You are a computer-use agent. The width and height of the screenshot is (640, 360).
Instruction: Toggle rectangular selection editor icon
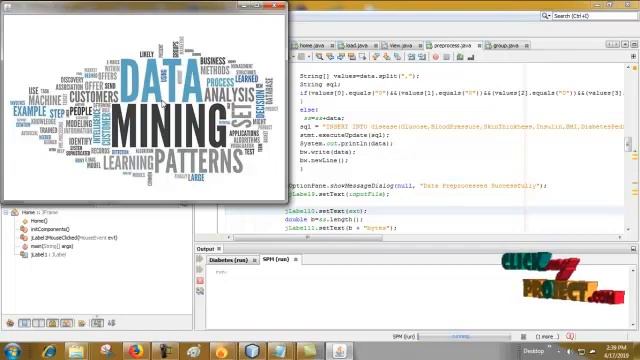click(x=362, y=57)
